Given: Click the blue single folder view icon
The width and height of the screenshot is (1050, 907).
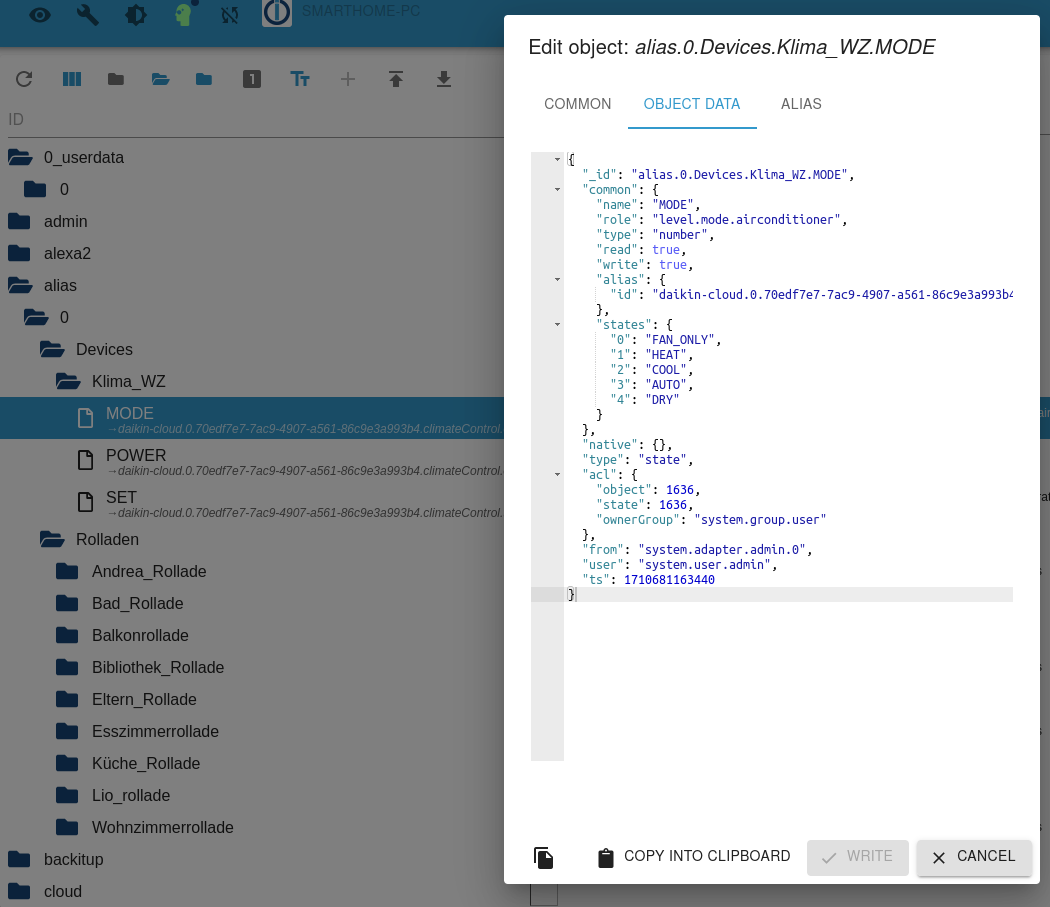Looking at the screenshot, I should (x=204, y=79).
